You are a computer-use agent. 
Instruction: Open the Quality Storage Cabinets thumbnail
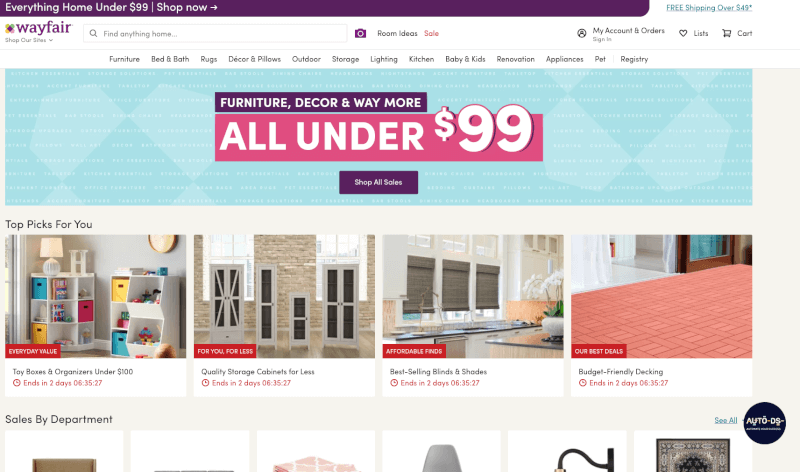[284, 296]
